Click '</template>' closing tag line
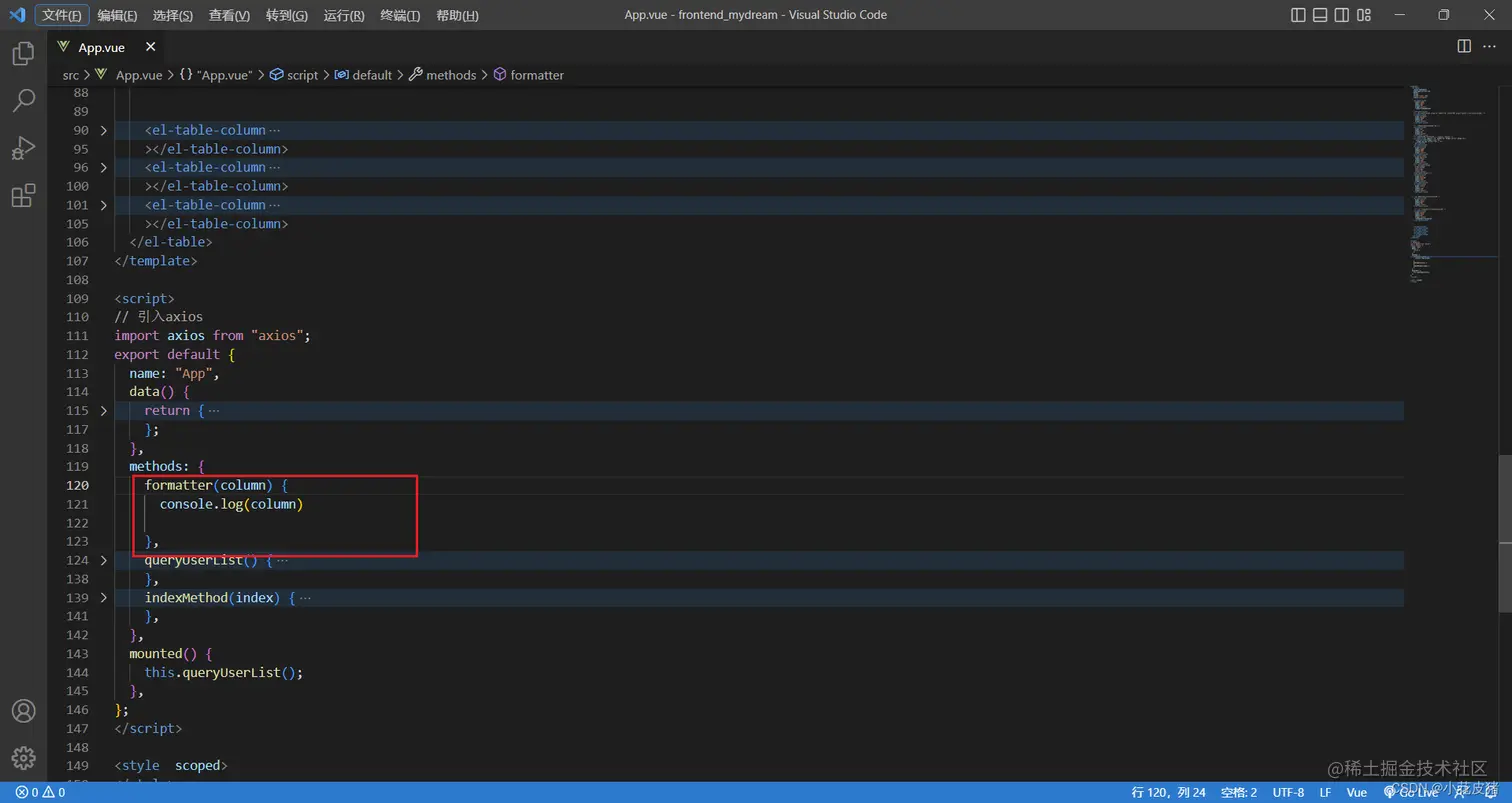This screenshot has width=1512, height=803. [x=155, y=261]
